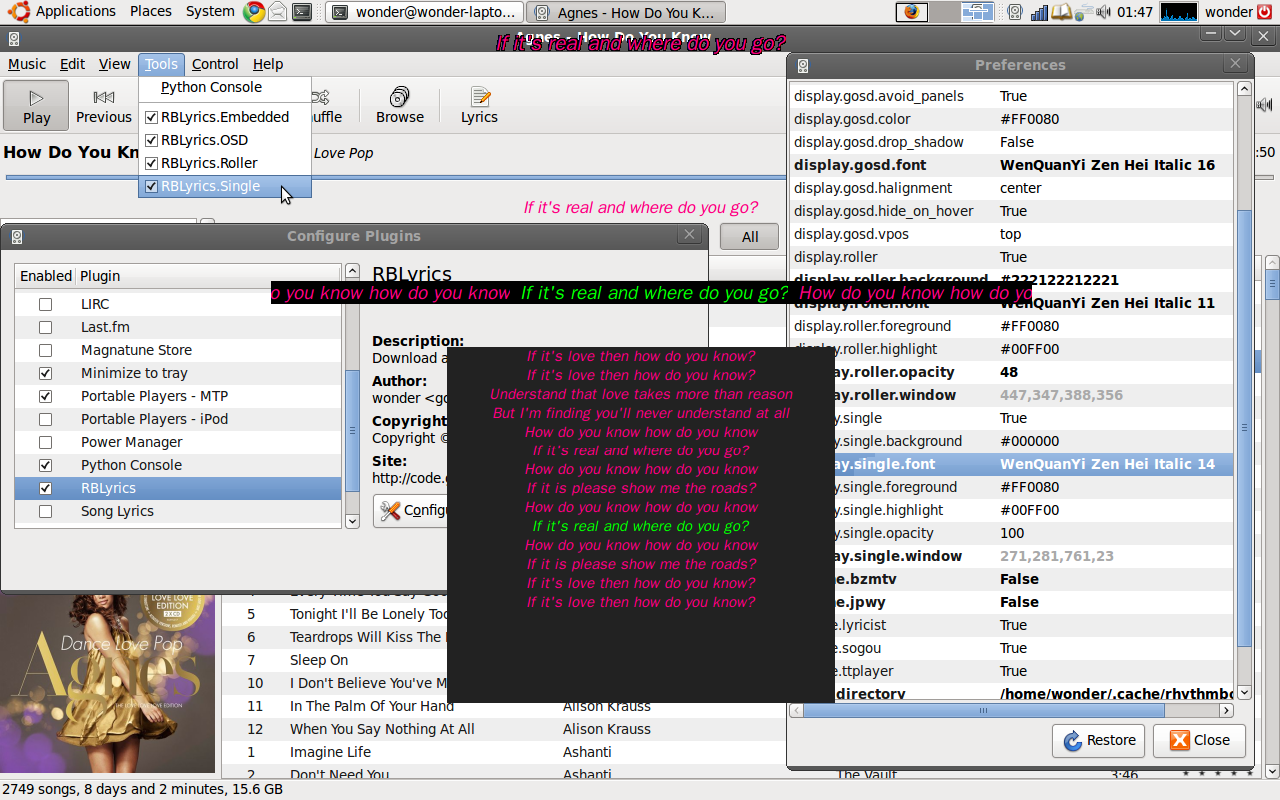
Task: Open the Music menu
Action: tap(27, 64)
